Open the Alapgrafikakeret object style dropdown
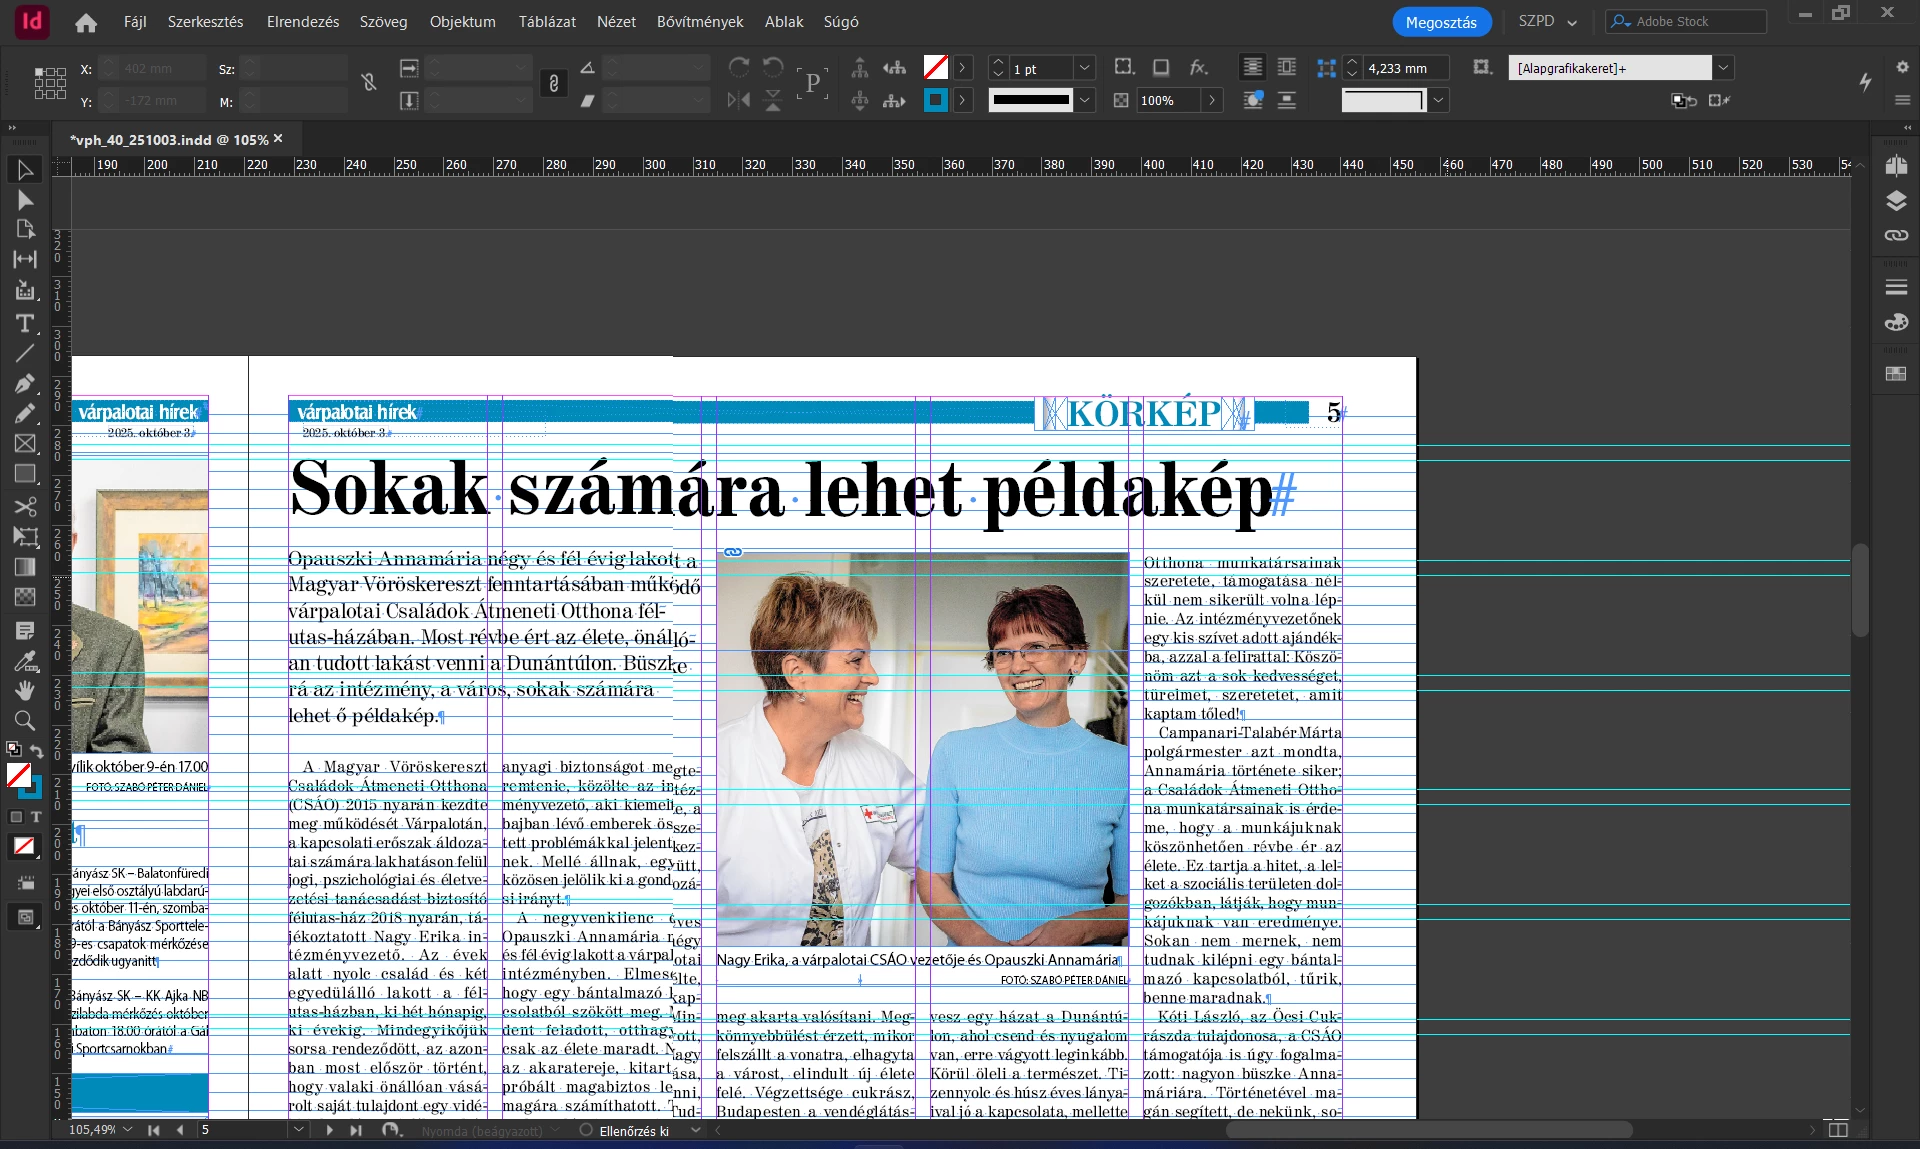Viewport: 1920px width, 1149px height. [x=1723, y=68]
